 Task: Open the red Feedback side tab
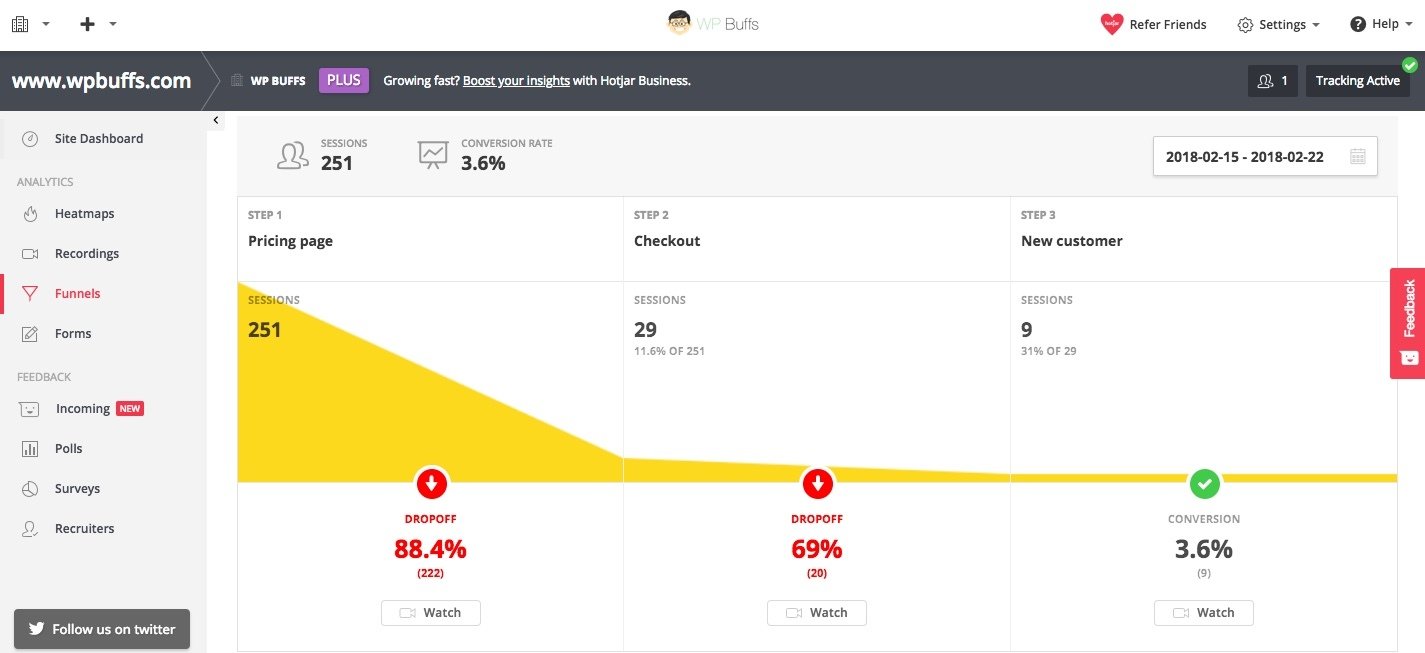tap(1408, 323)
